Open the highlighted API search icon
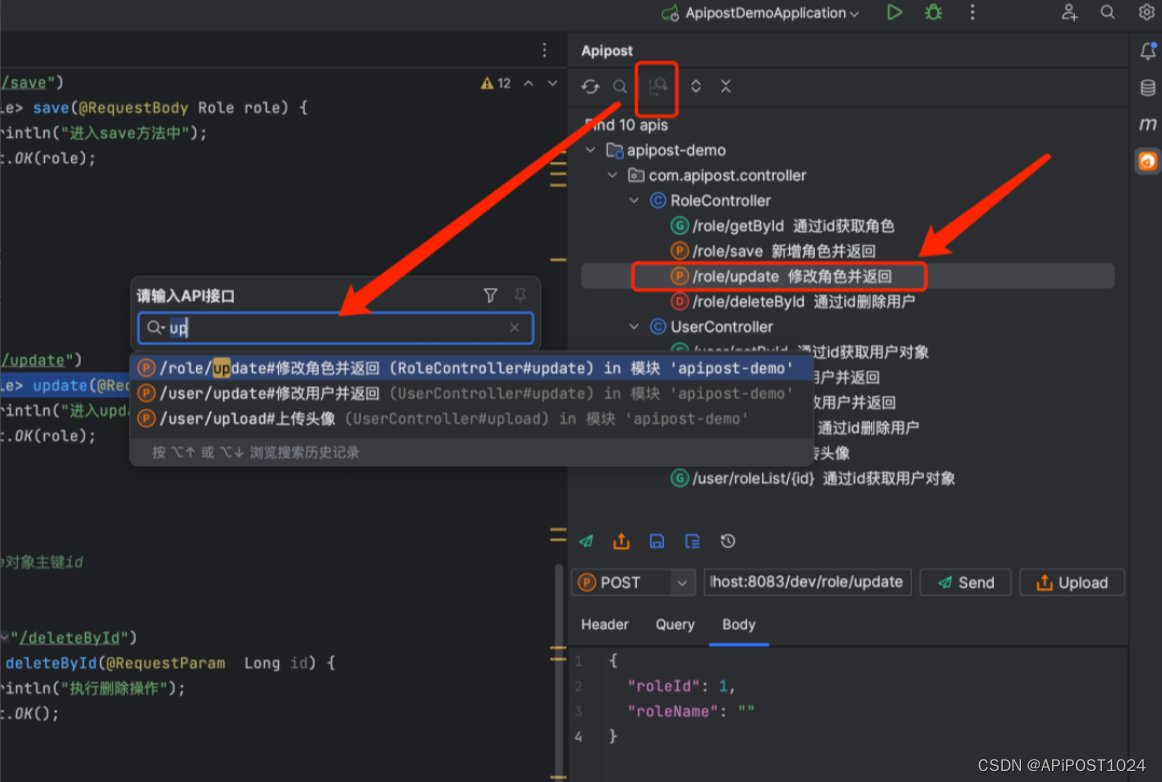Image resolution: width=1162 pixels, height=782 pixels. point(656,87)
